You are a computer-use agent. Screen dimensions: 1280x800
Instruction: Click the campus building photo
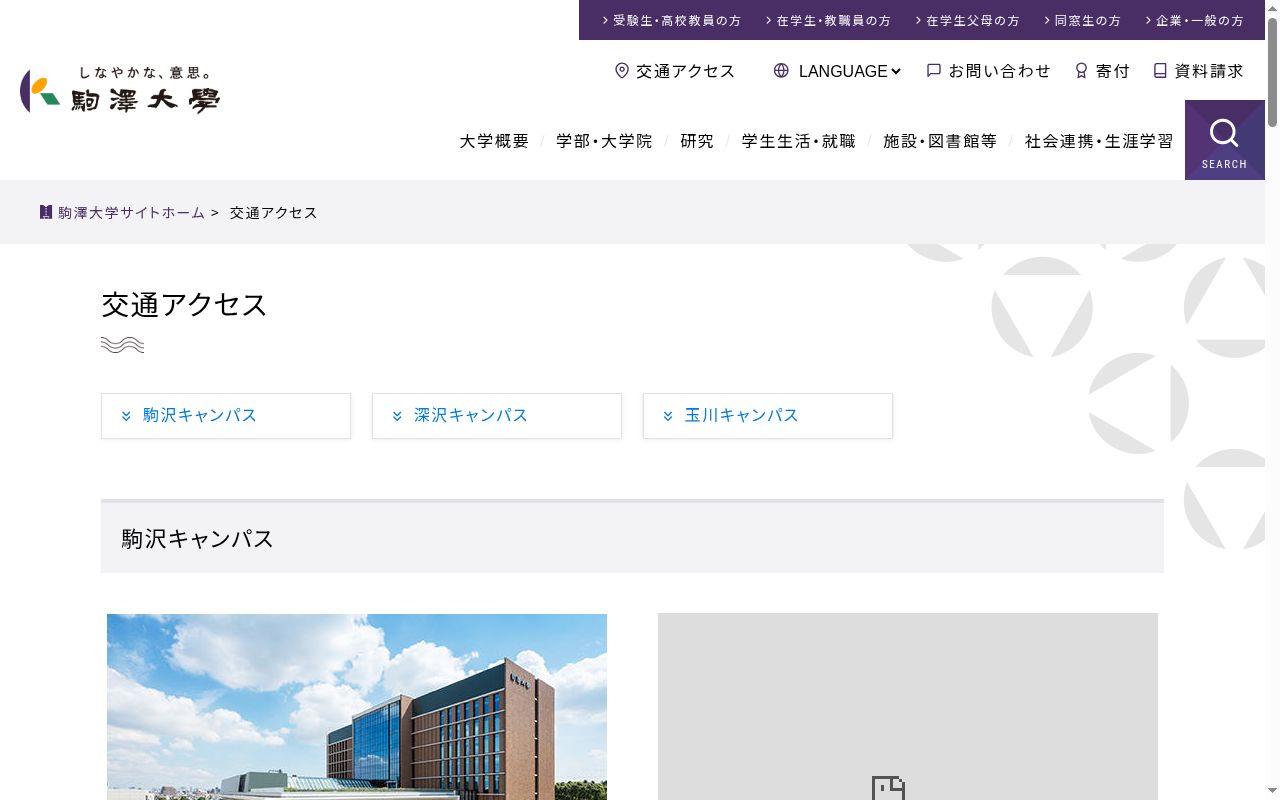coord(357,707)
